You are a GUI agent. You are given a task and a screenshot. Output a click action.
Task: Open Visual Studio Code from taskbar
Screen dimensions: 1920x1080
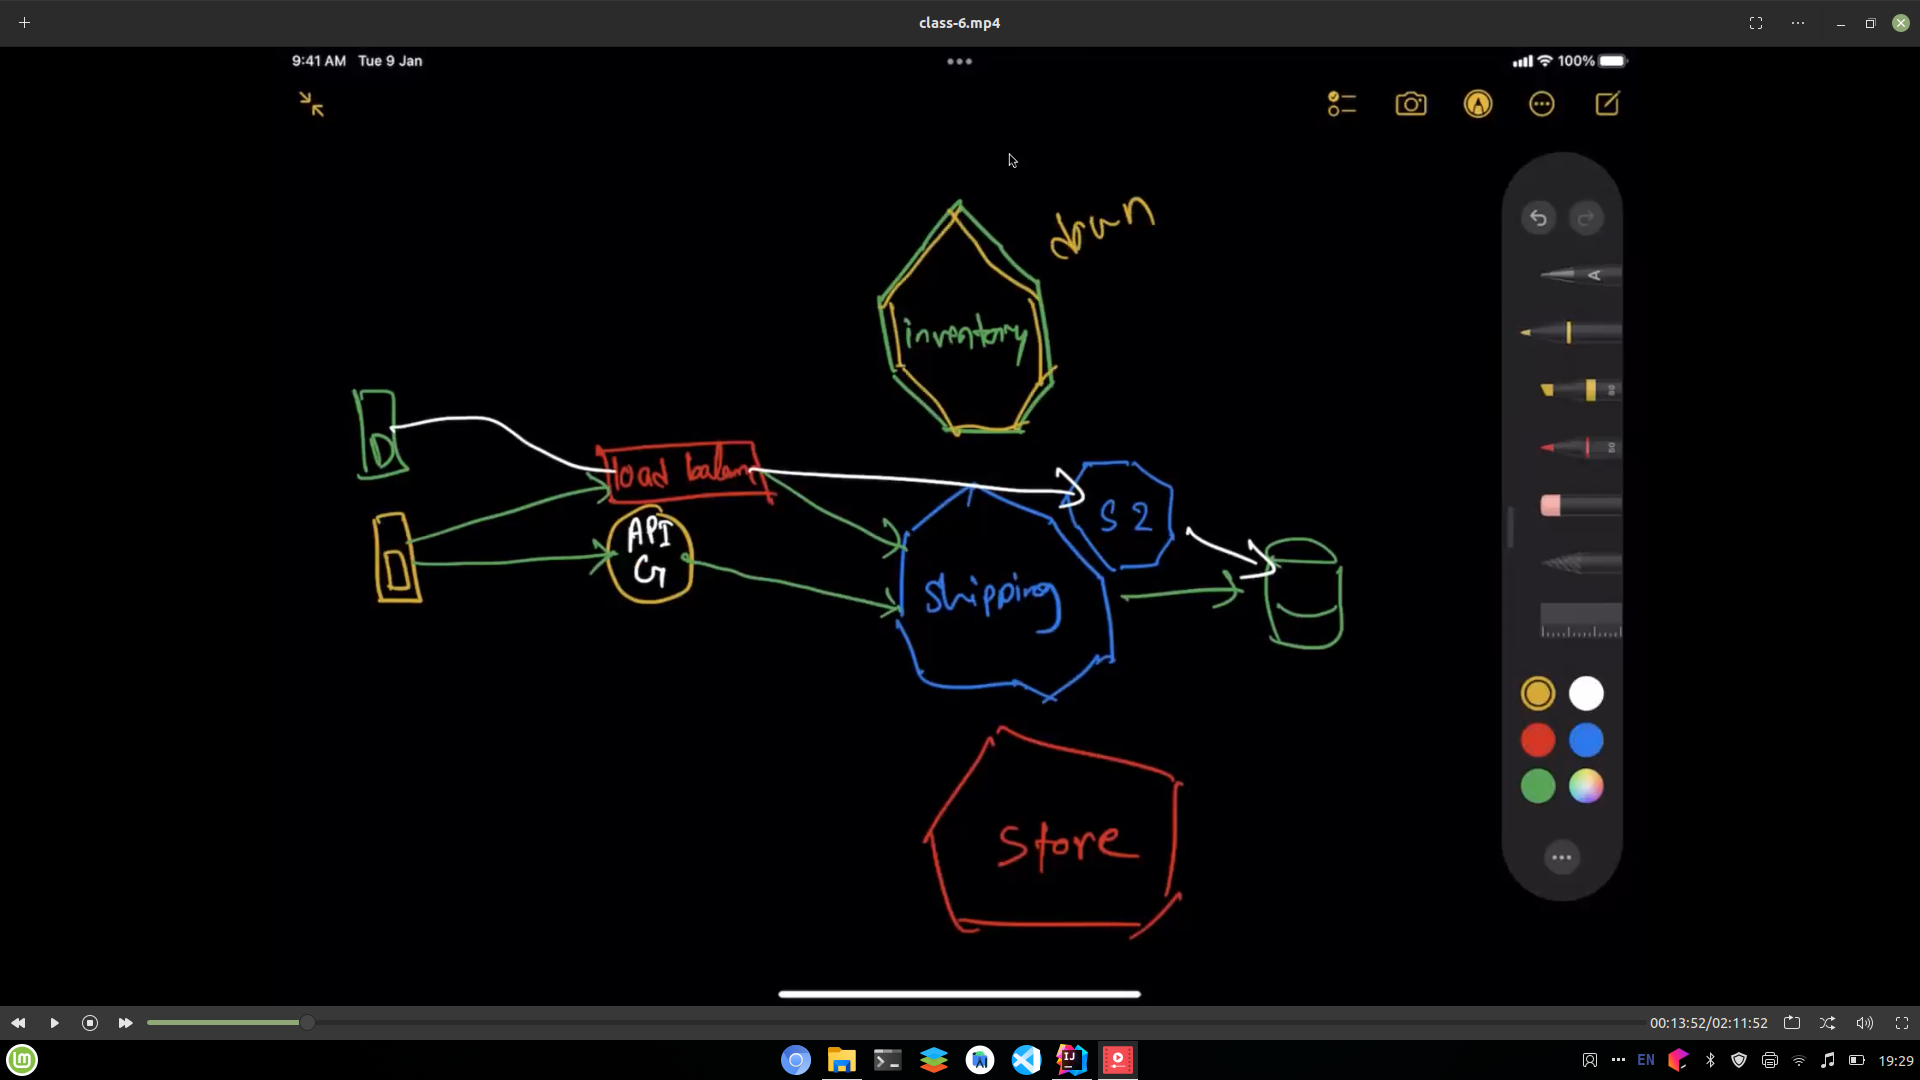click(x=1026, y=1060)
